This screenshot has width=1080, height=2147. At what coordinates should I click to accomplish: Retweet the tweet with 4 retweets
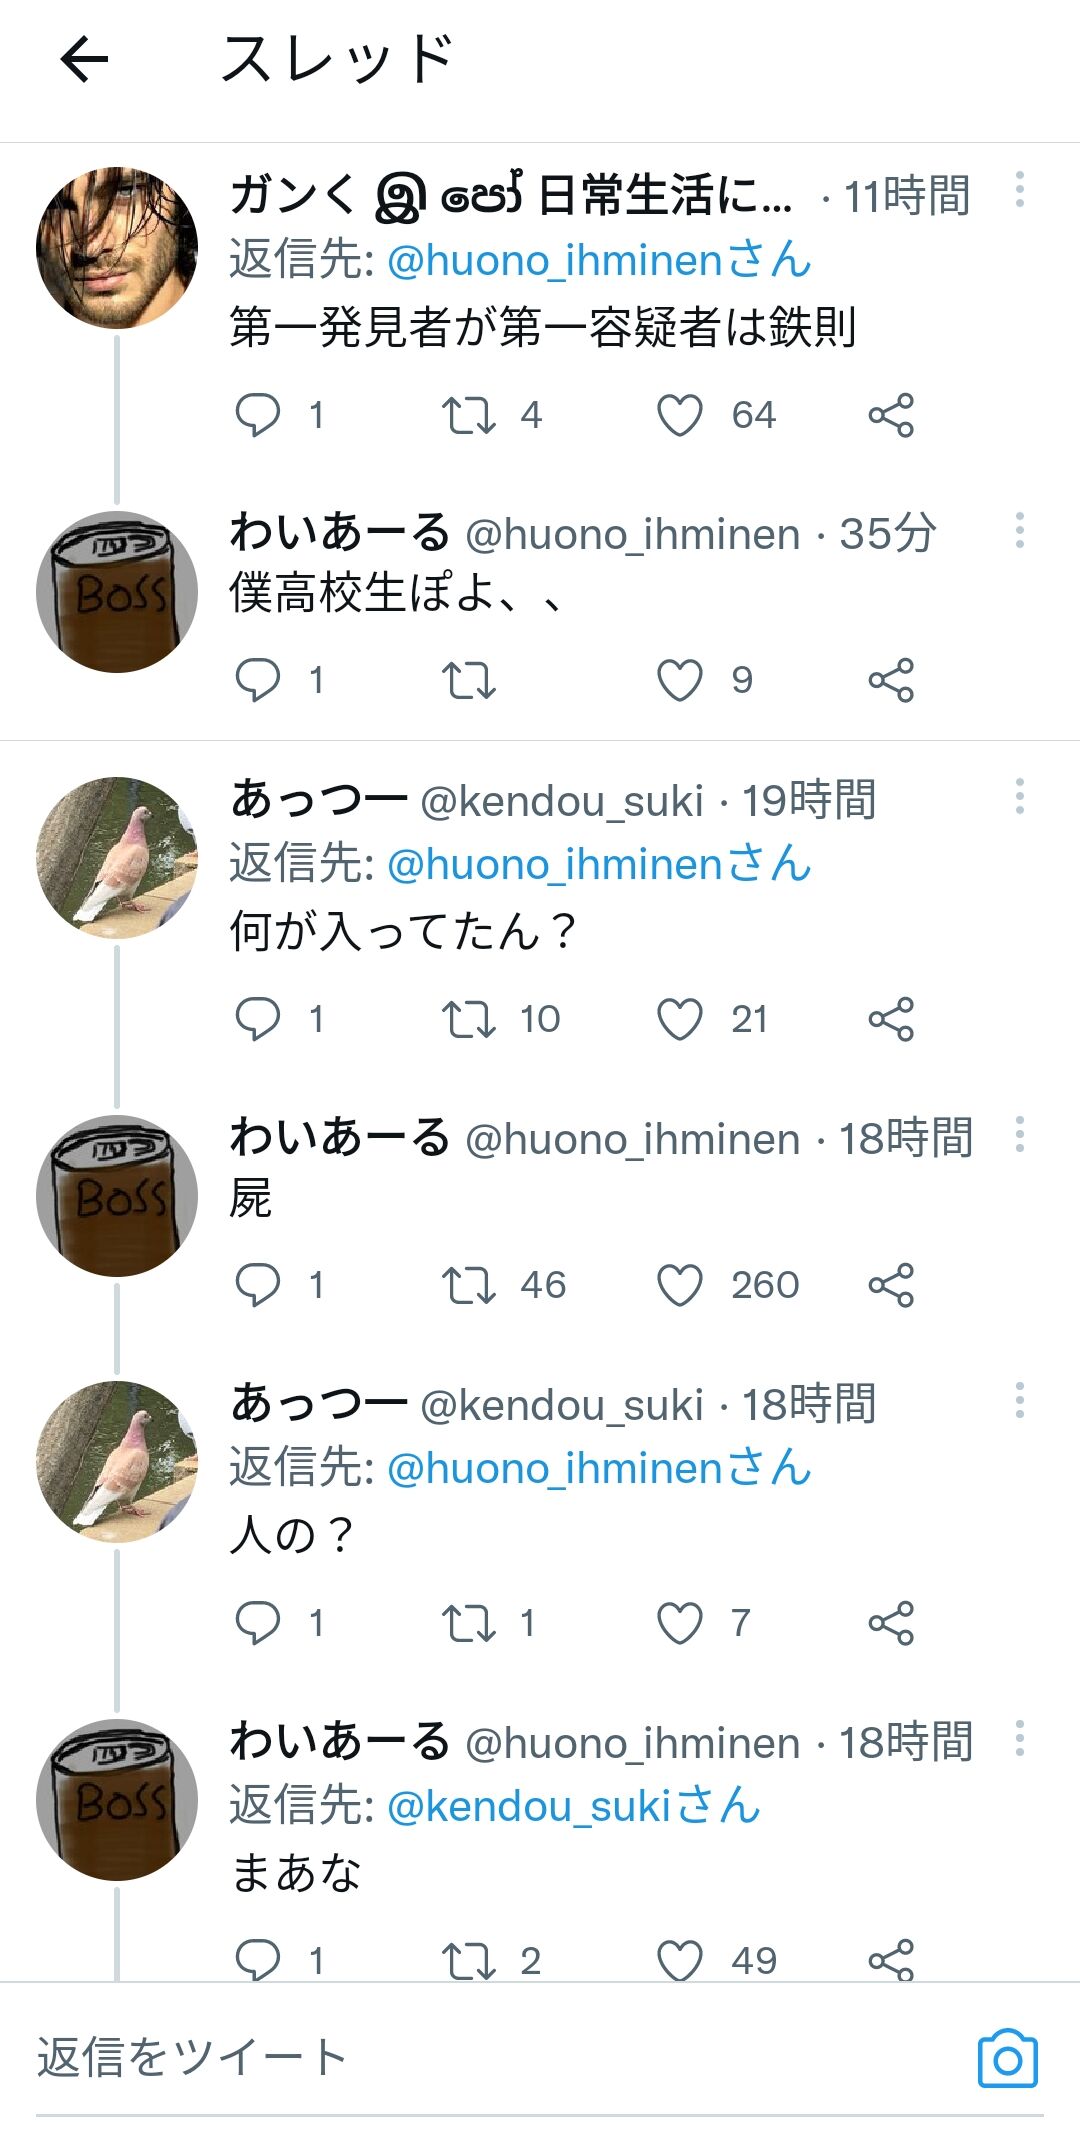coord(468,415)
